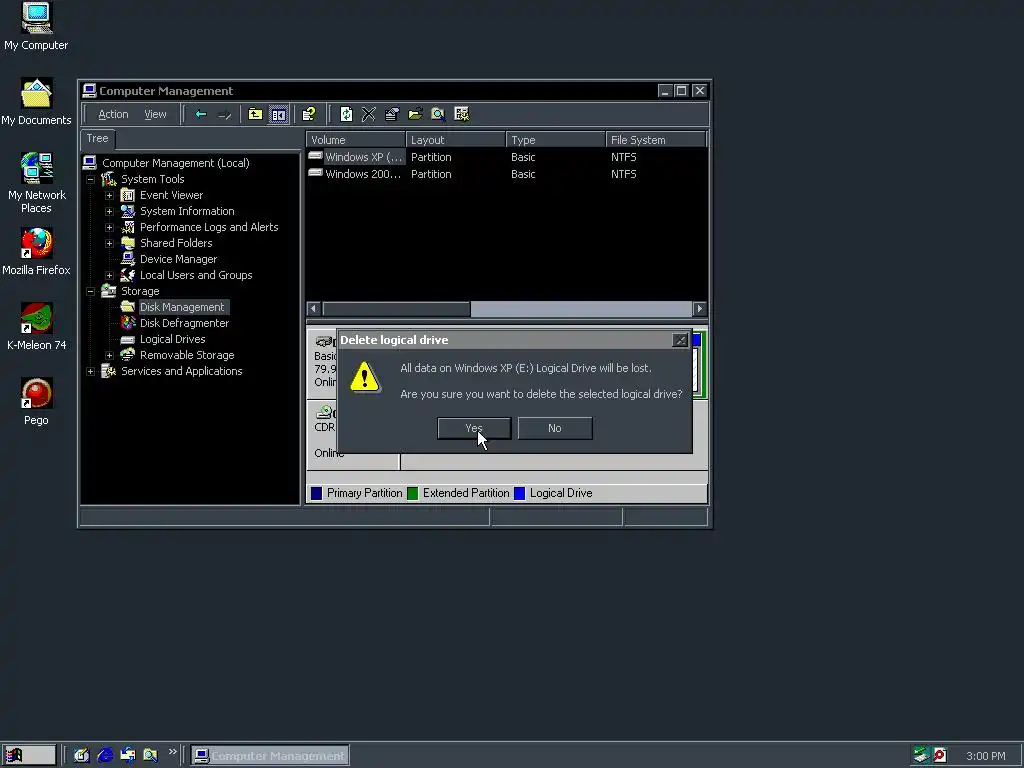The image size is (1024, 768).
Task: Expand the Shared Folders node
Action: [110, 243]
